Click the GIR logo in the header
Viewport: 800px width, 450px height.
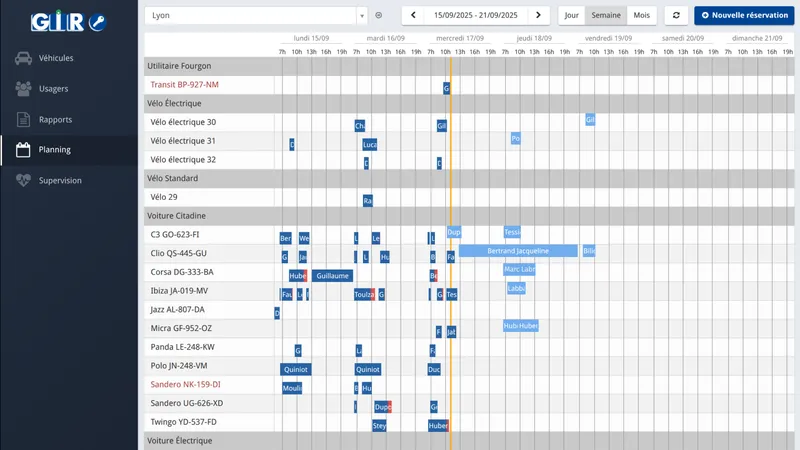pos(67,20)
